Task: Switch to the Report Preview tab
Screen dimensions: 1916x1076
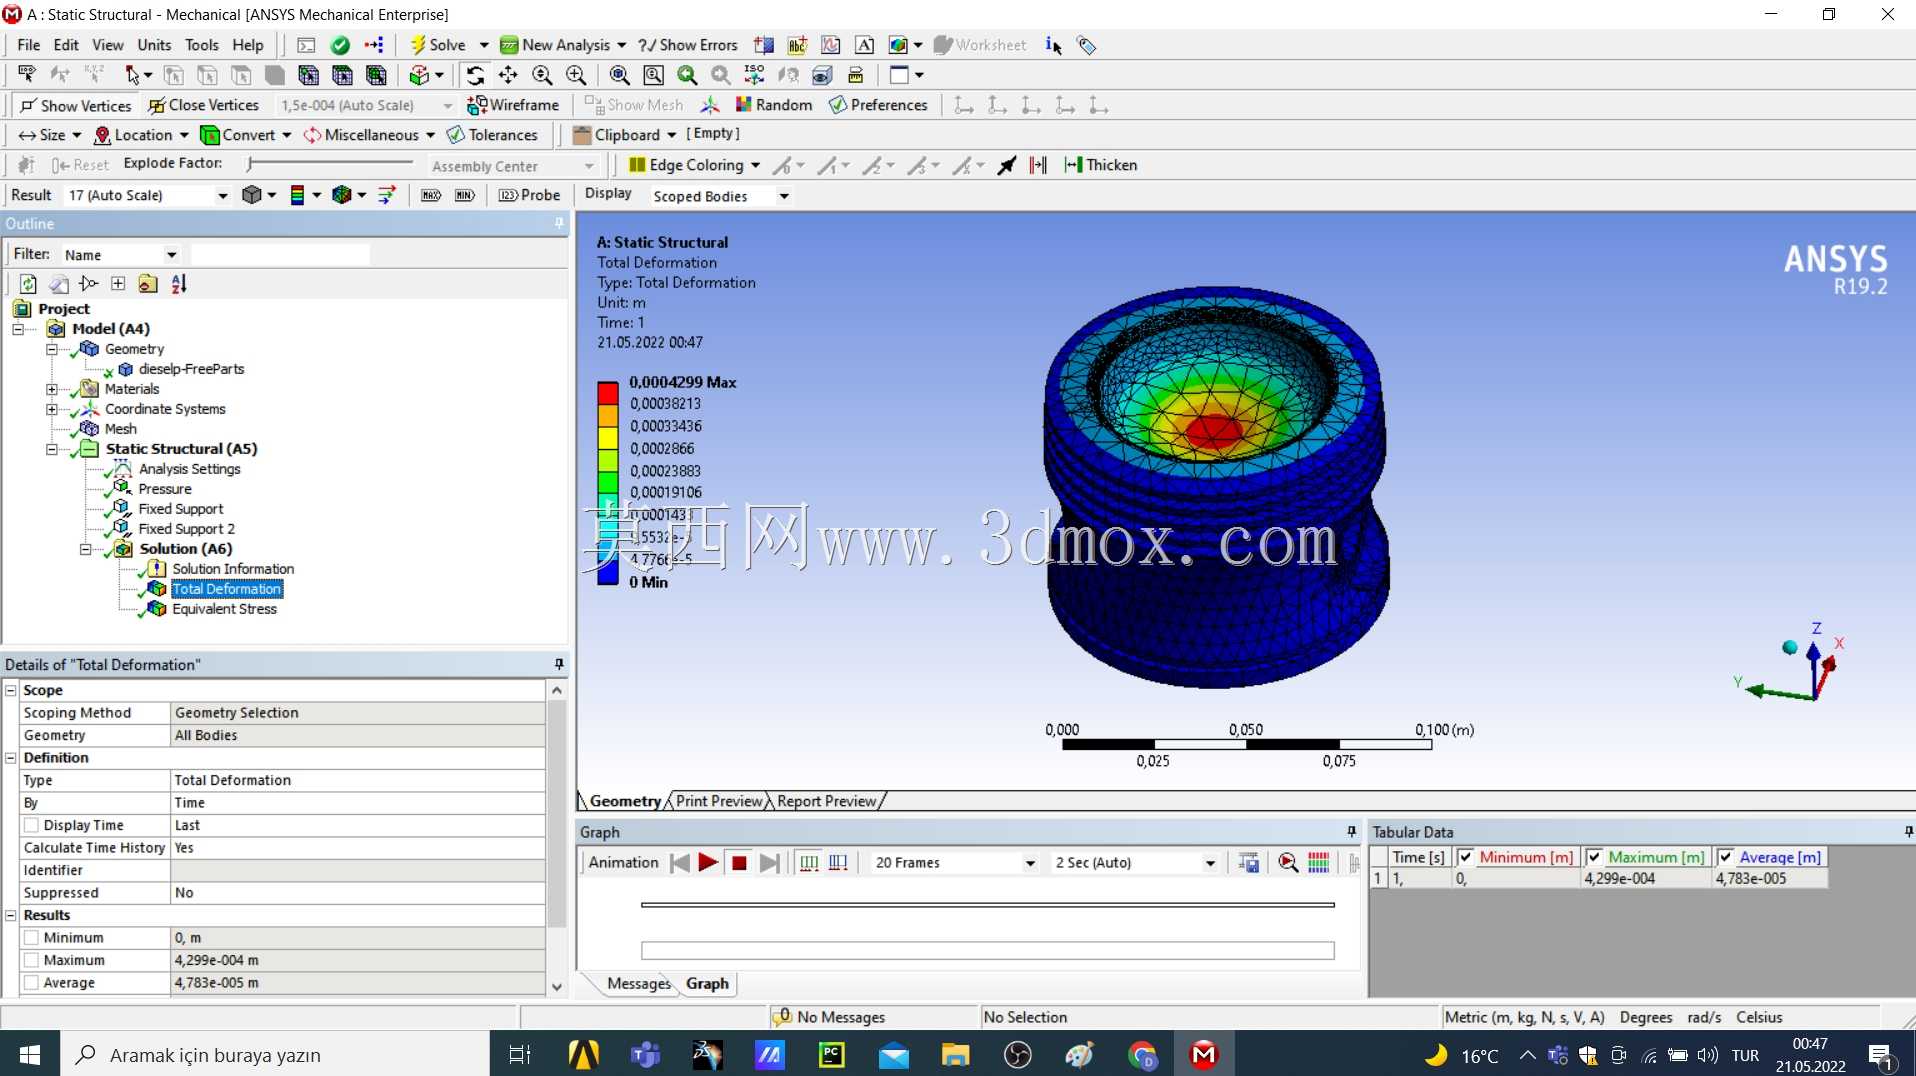Action: (826, 801)
